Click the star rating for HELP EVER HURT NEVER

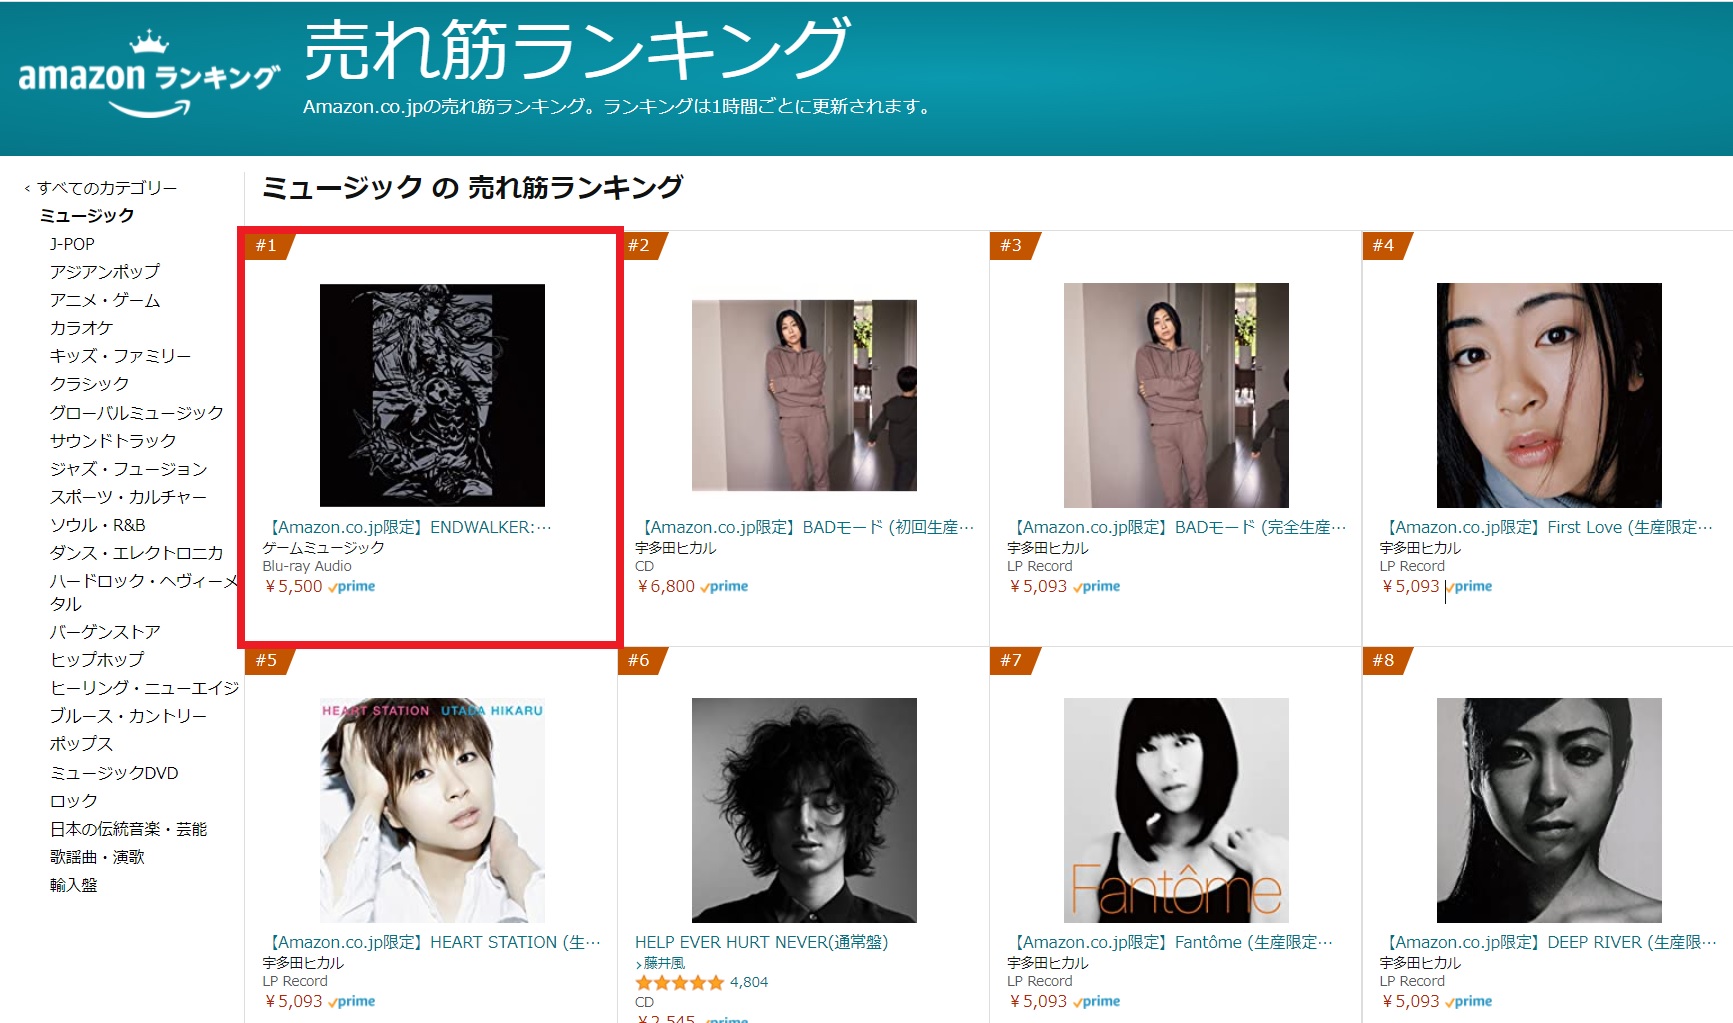point(679,982)
